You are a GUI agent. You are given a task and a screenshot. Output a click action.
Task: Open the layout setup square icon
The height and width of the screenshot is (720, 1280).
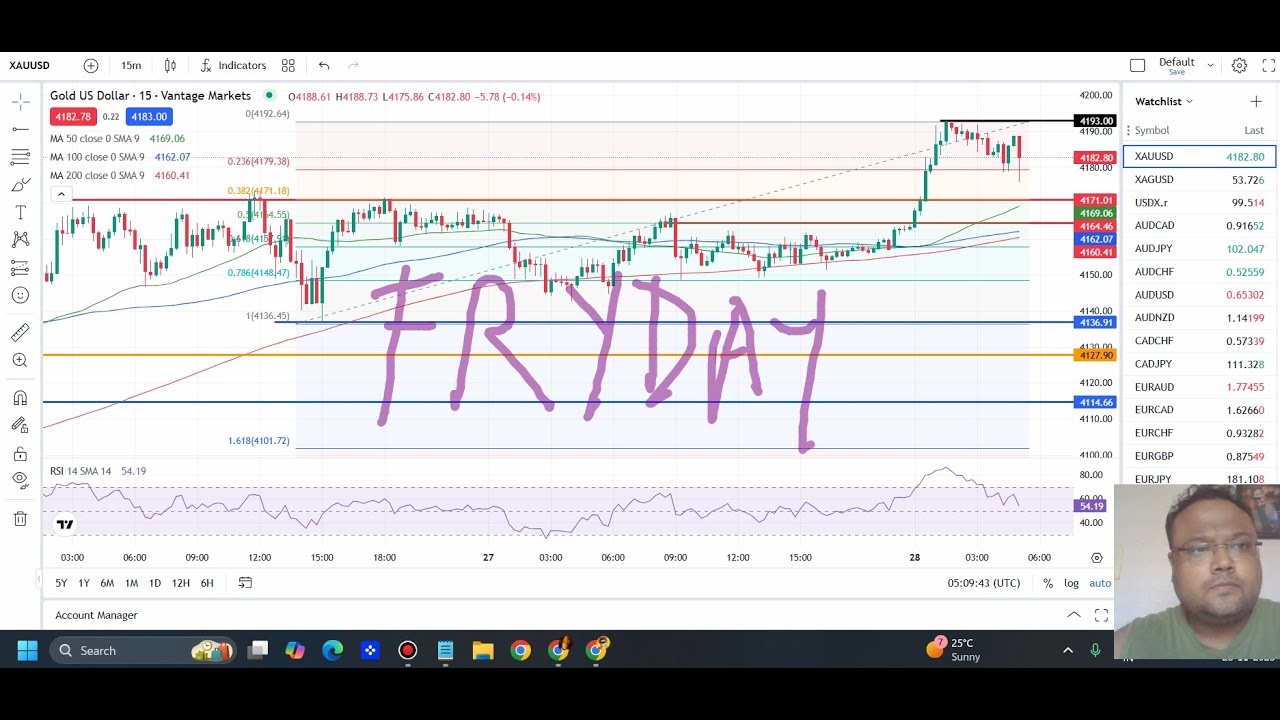coord(1137,65)
